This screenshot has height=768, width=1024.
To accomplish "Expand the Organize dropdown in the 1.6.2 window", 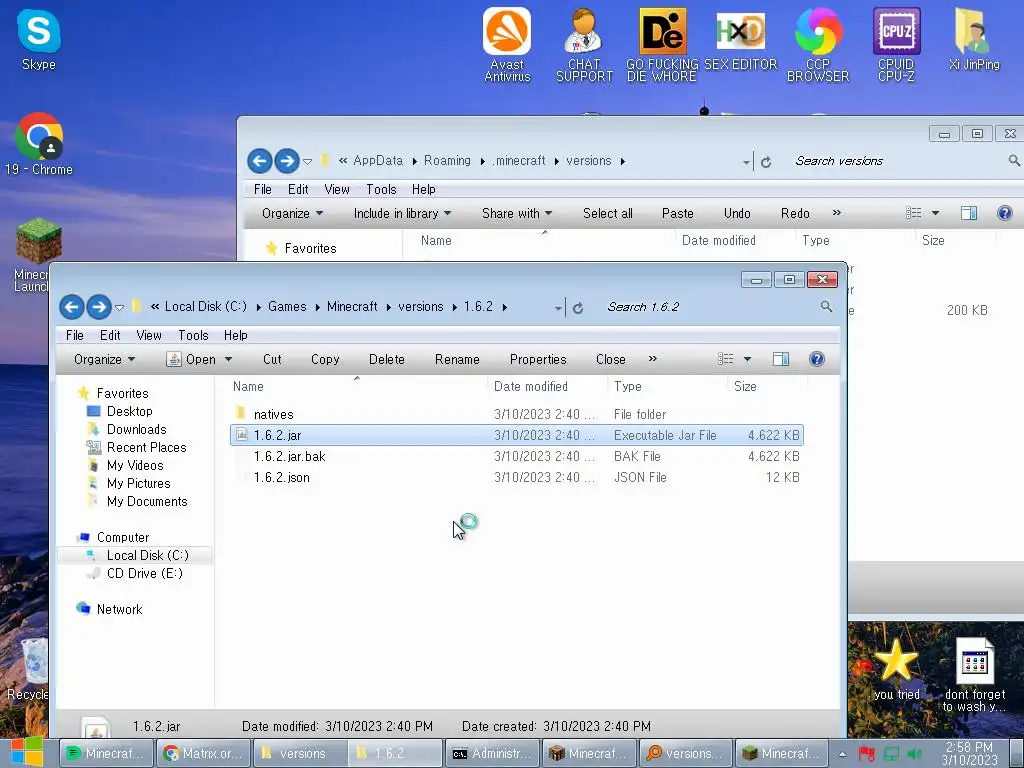I will coord(104,359).
